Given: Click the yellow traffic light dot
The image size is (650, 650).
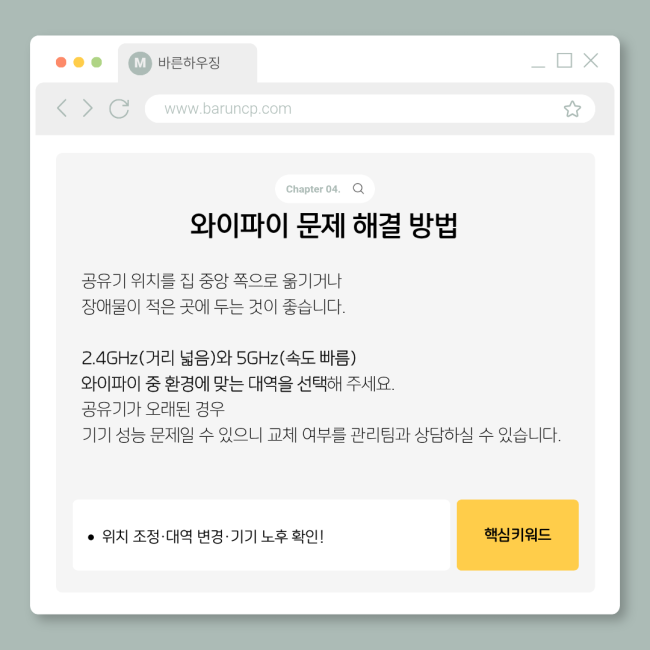Looking at the screenshot, I should 79,62.
